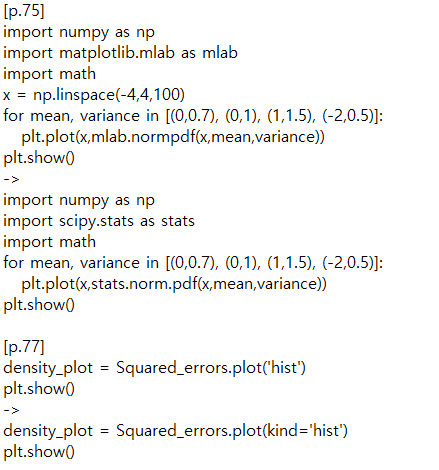The height and width of the screenshot is (470, 439).
Task: Click the stats.norm.pdf plot line
Action: tap(174, 284)
